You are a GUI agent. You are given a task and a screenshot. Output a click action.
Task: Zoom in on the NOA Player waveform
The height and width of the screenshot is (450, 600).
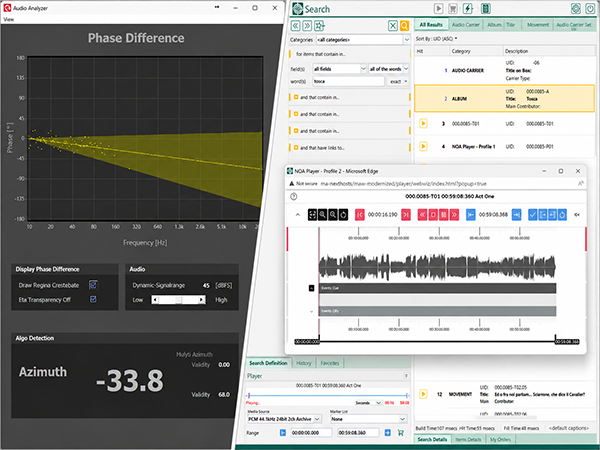point(323,215)
